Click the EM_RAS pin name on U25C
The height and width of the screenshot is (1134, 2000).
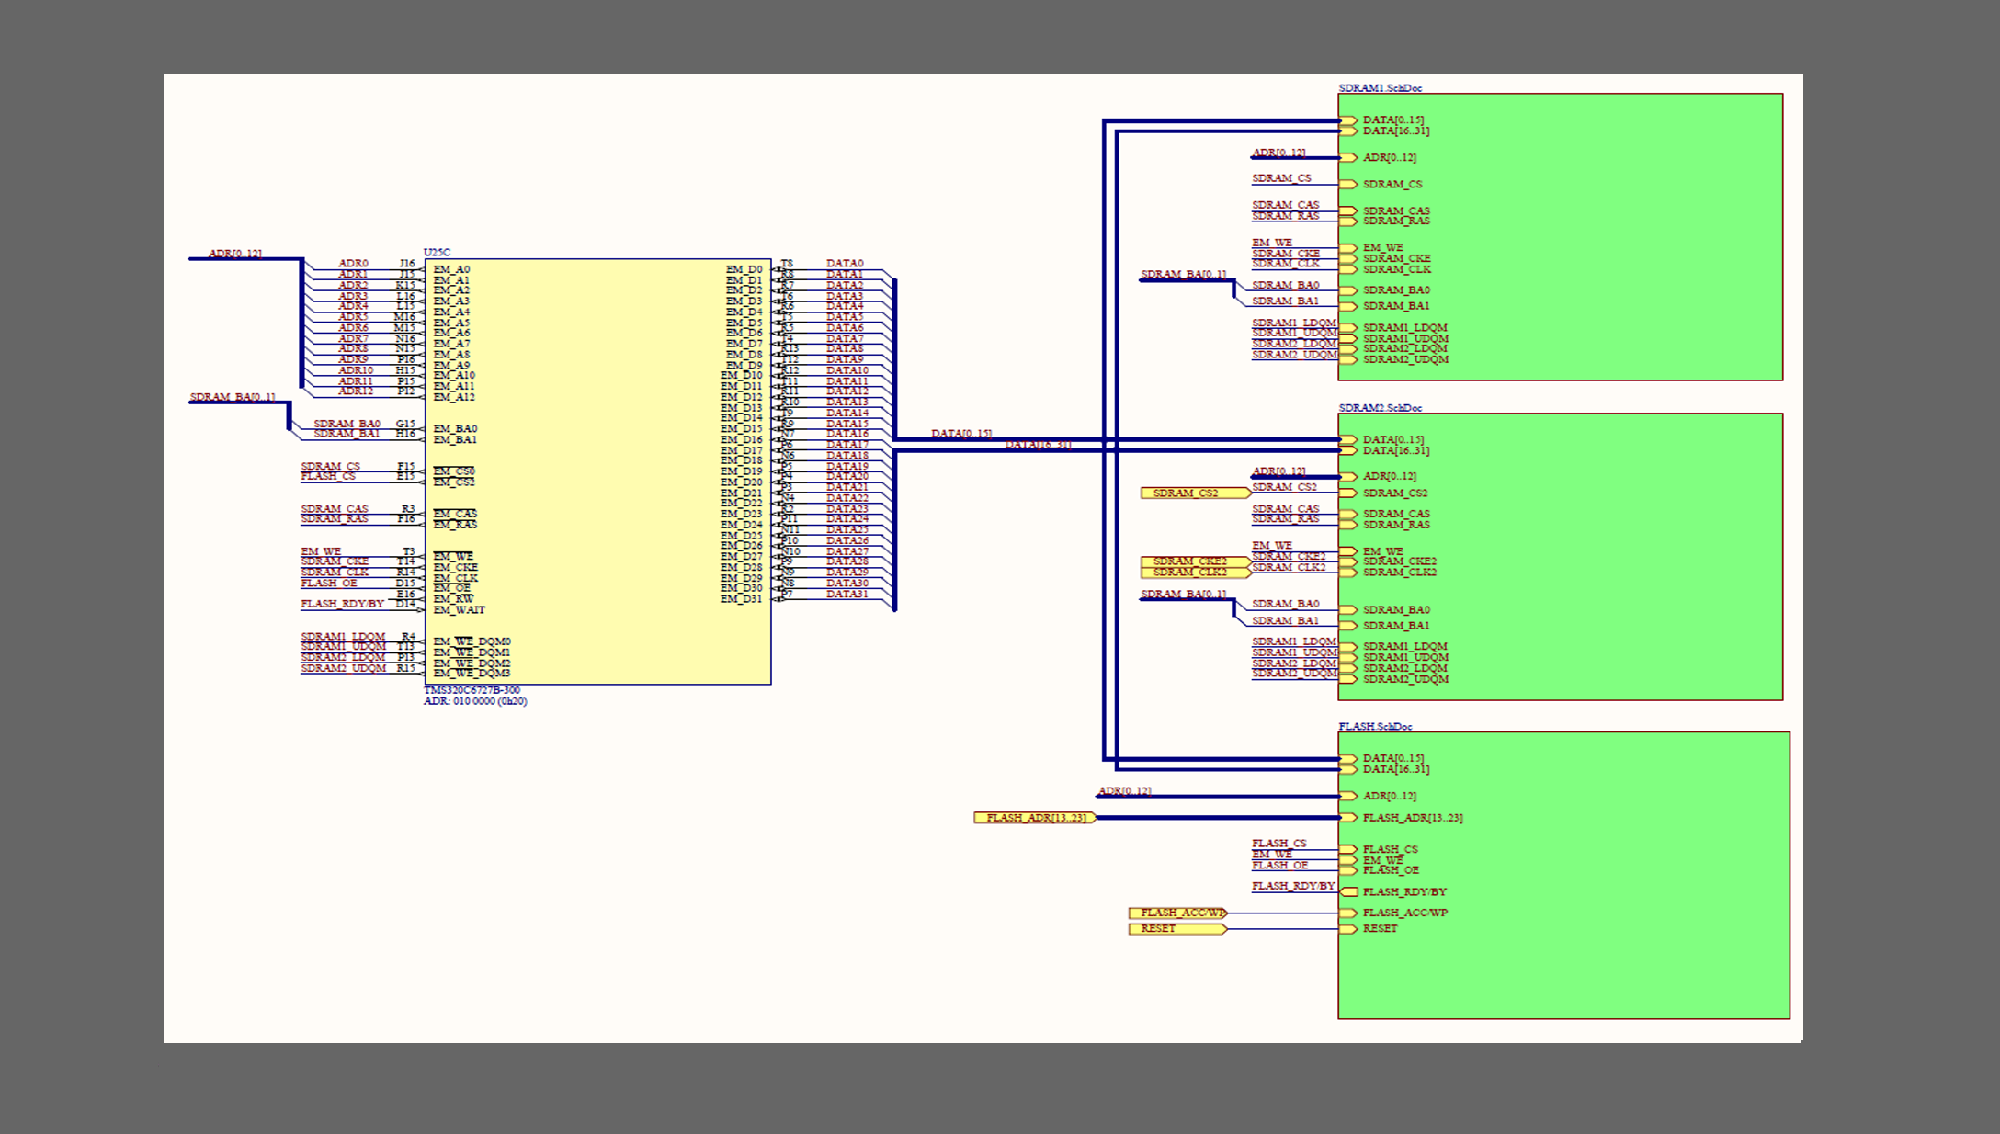tap(455, 525)
